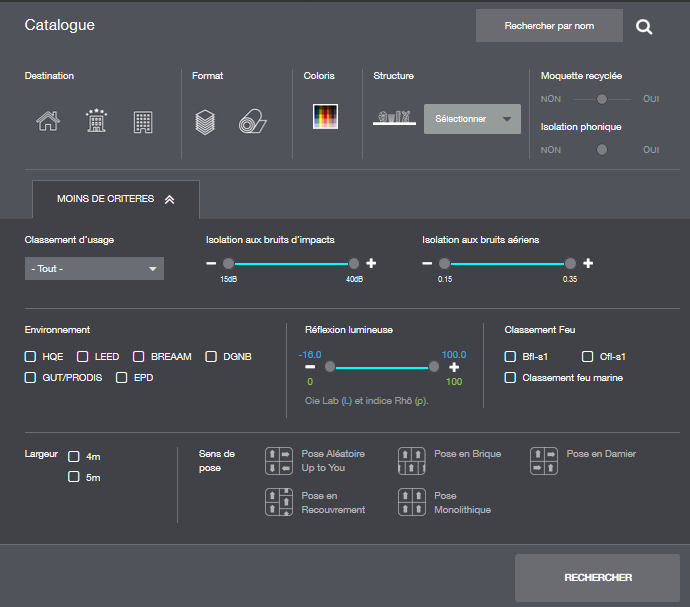The width and height of the screenshot is (690, 607).
Task: Click the Pose Monolithique label
Action: tap(462, 503)
